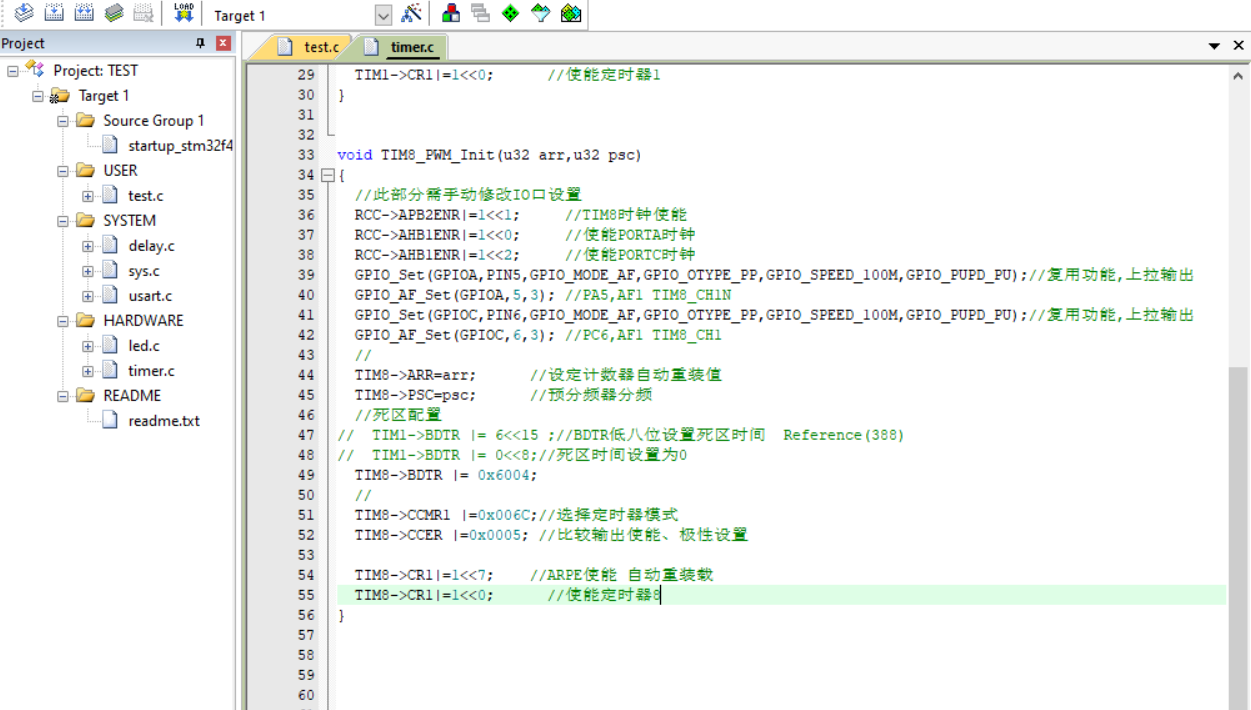Click the Translate current file icon
This screenshot has width=1251, height=710.
[24, 13]
